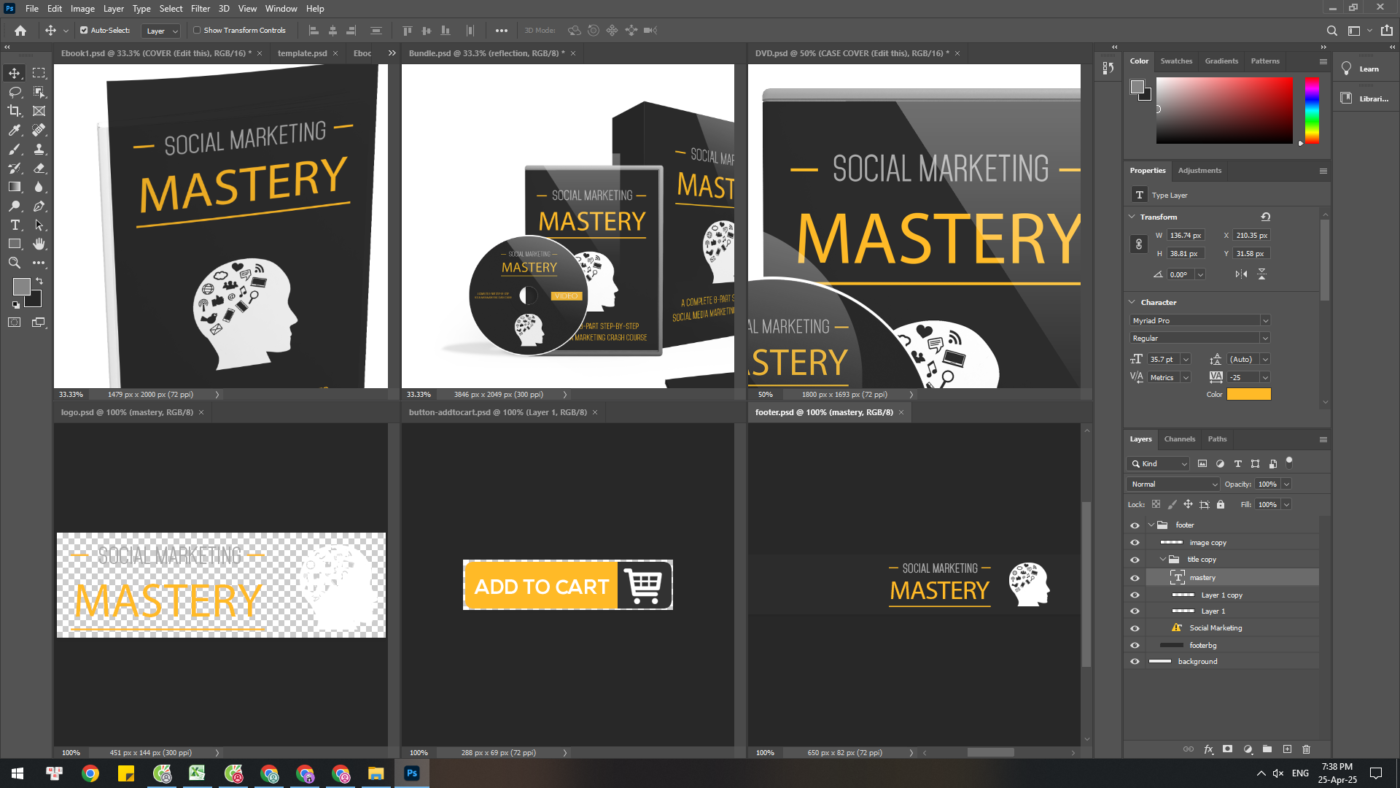
Task: Select the Object Selection tool
Action: pyautogui.click(x=39, y=92)
